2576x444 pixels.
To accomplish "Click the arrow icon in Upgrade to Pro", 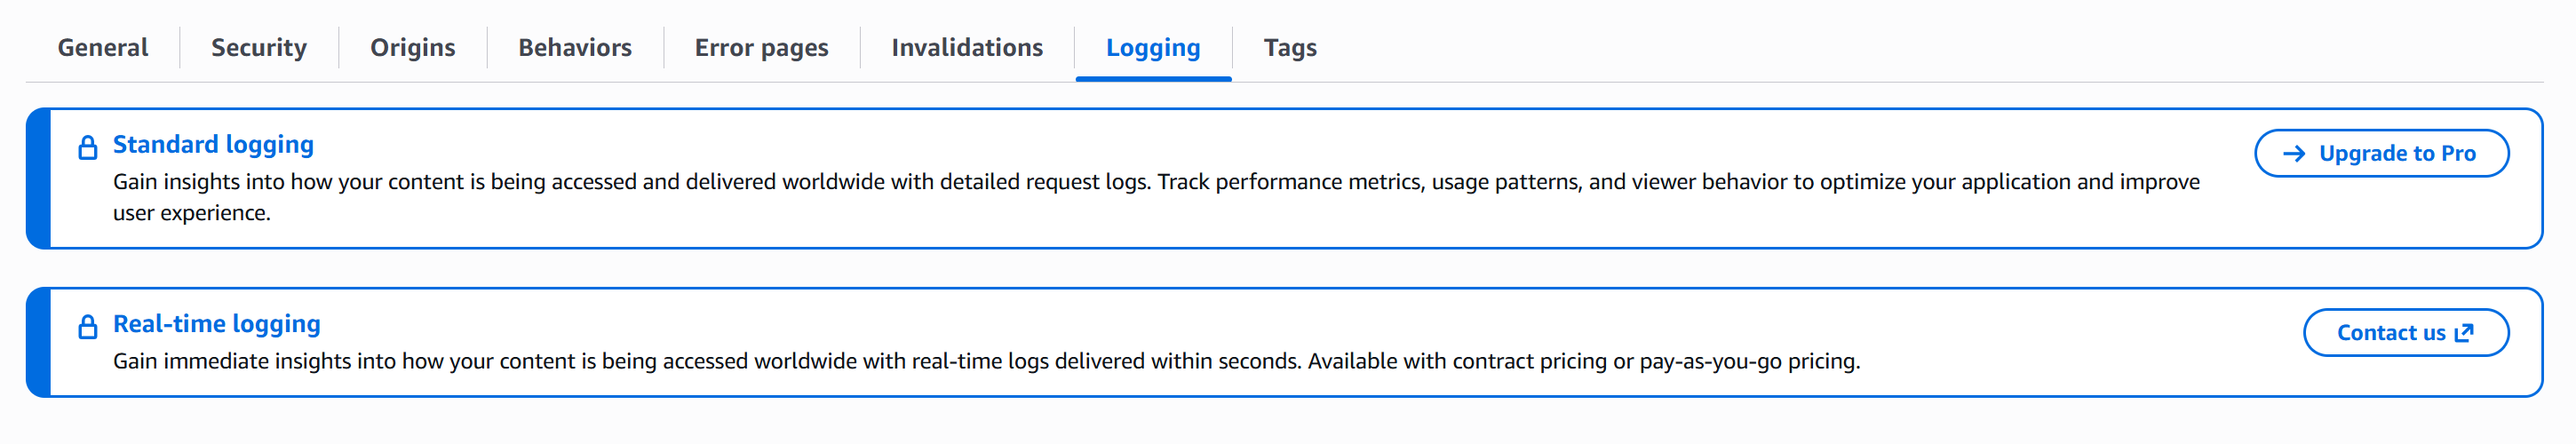I will coord(2294,154).
